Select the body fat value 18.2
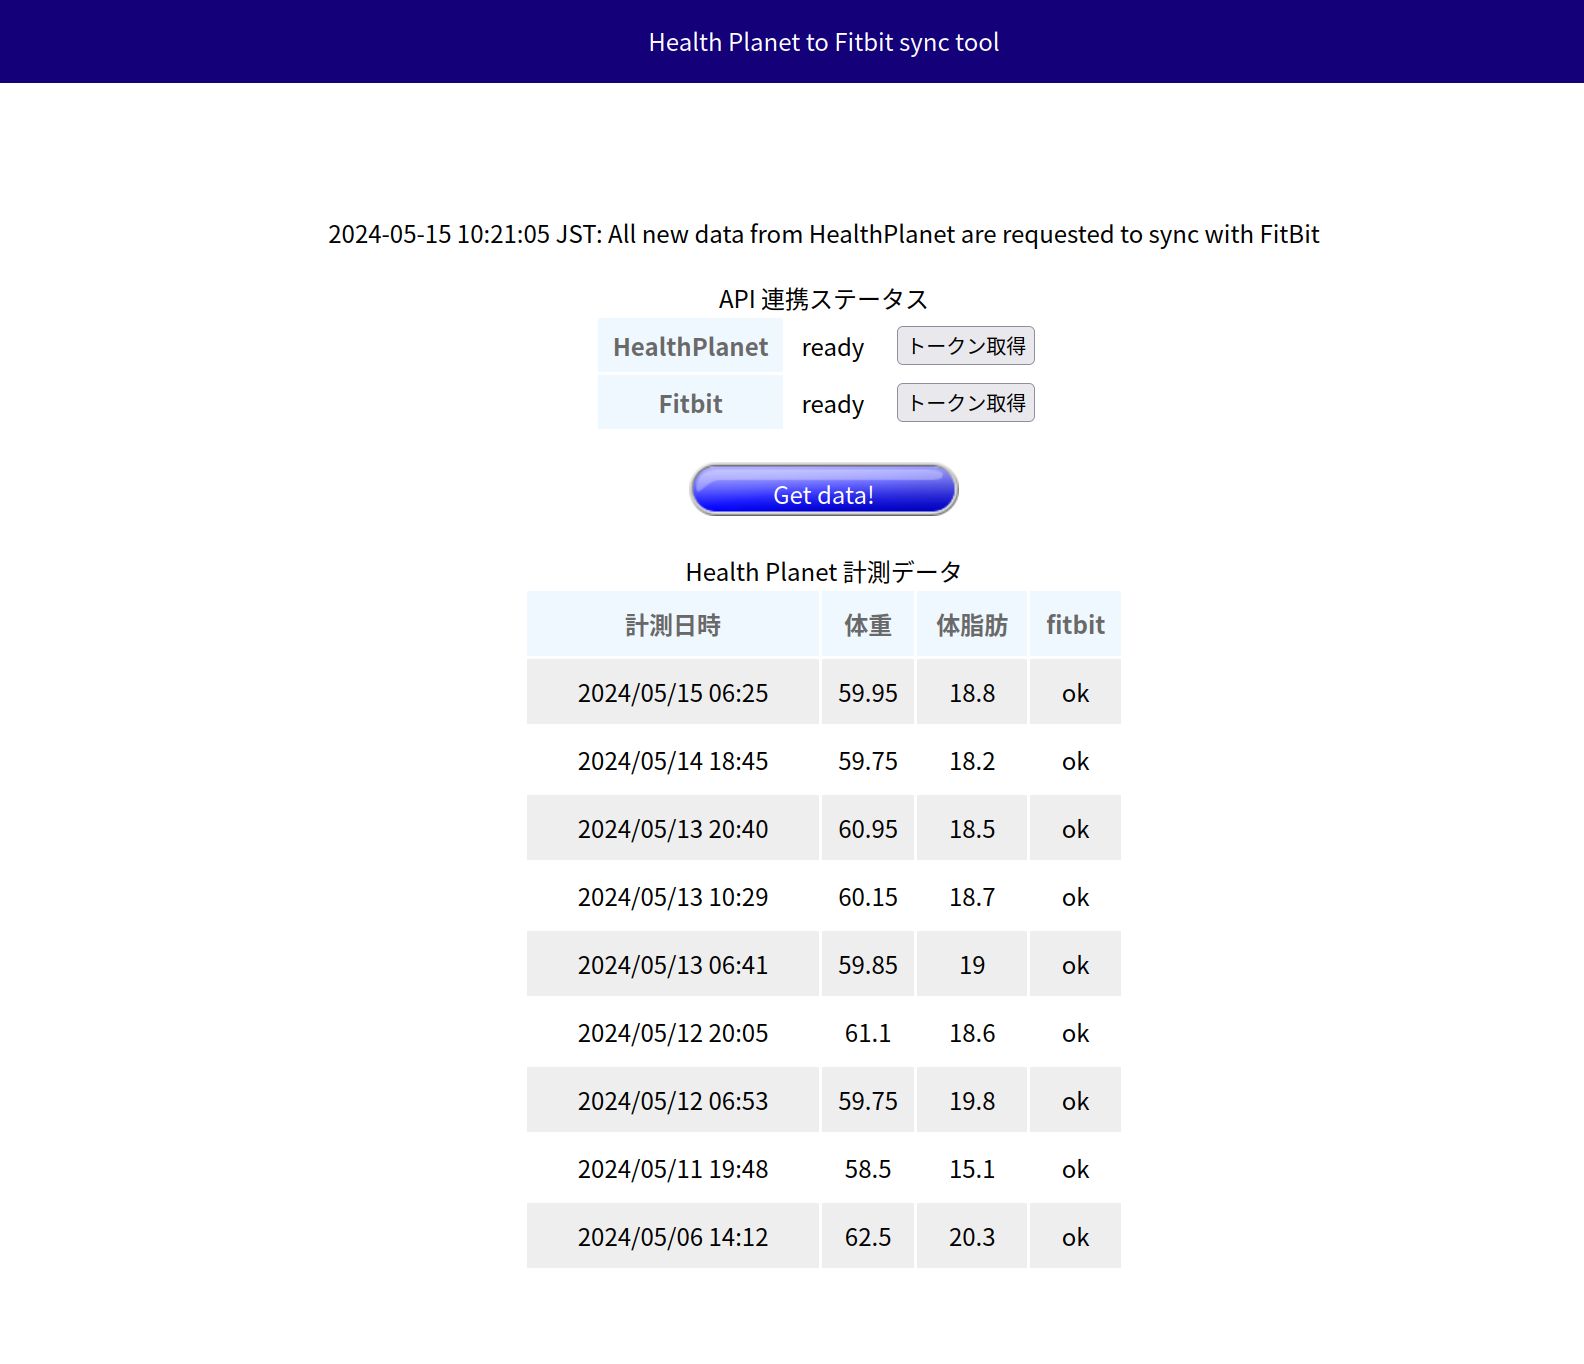This screenshot has height=1364, width=1584. (x=972, y=760)
